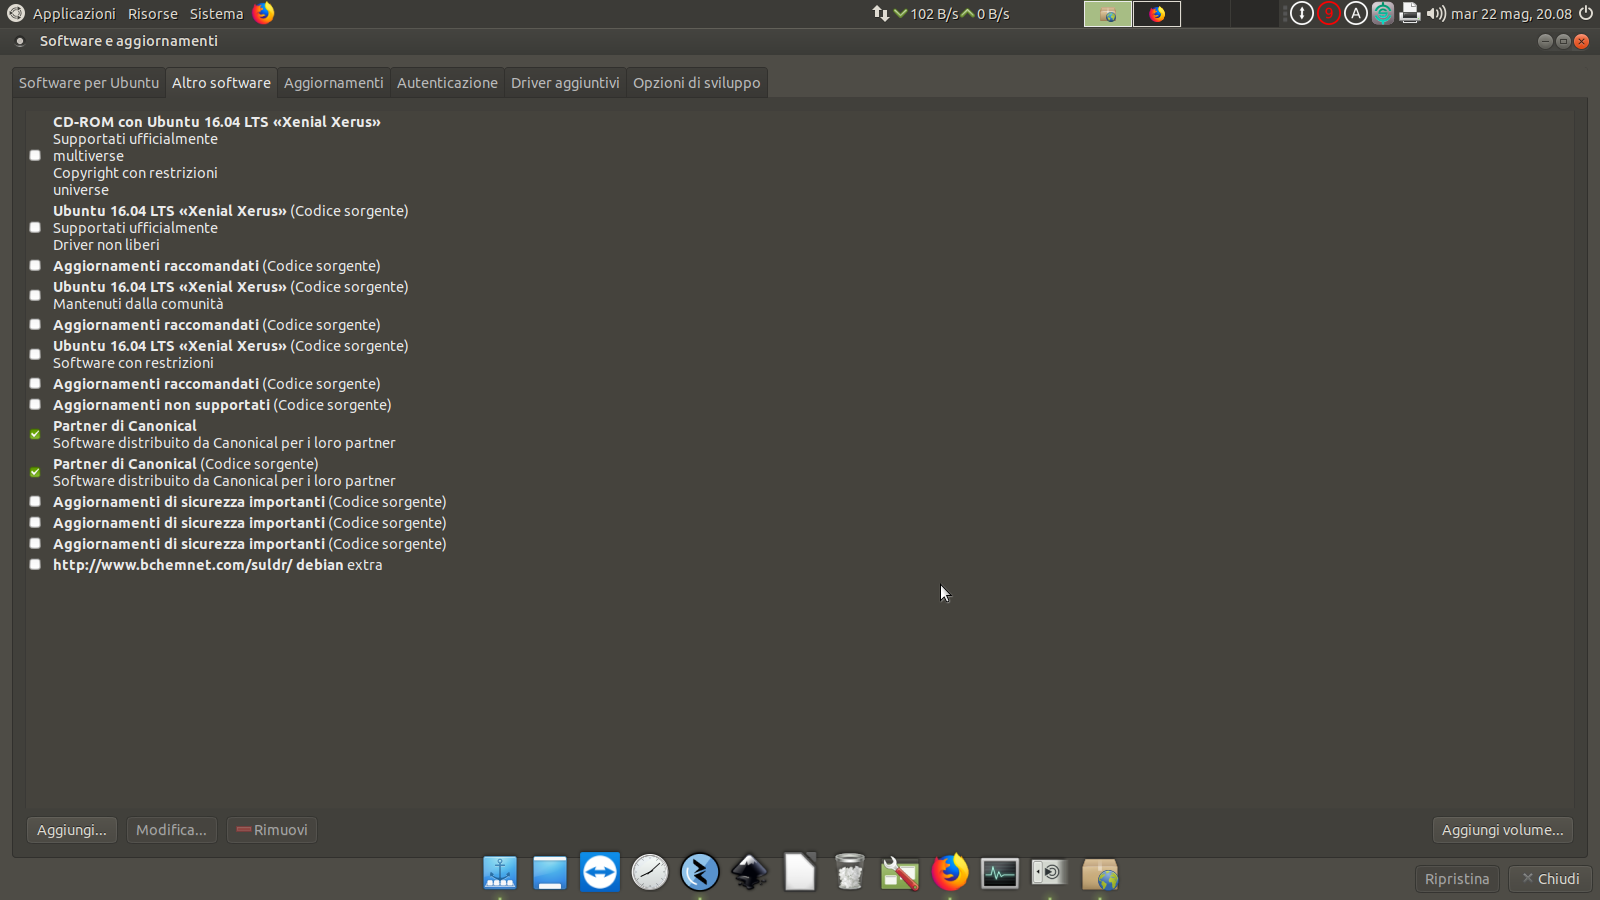The width and height of the screenshot is (1600, 900).
Task: Toggle Xenial Xerus 'Software con restrizioni' checkbox
Action: 35,354
